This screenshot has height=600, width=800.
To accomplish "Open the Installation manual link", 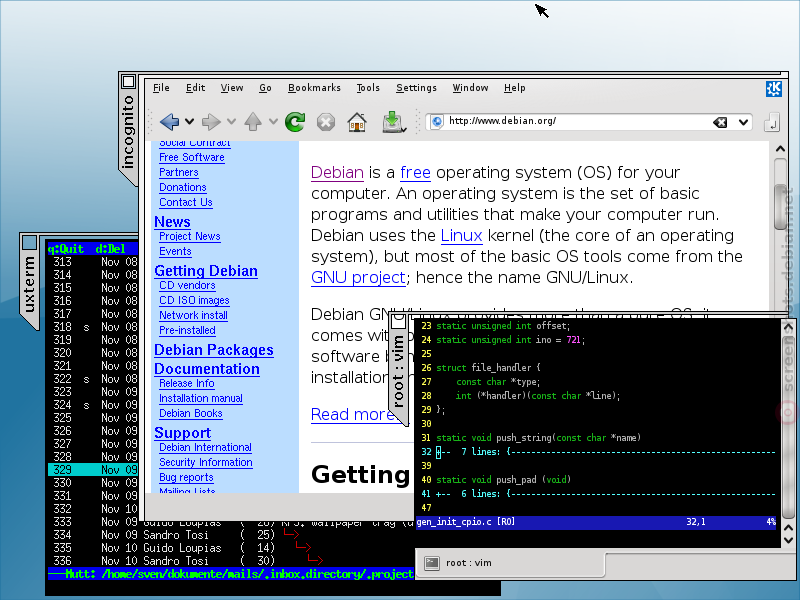I will (x=201, y=398).
